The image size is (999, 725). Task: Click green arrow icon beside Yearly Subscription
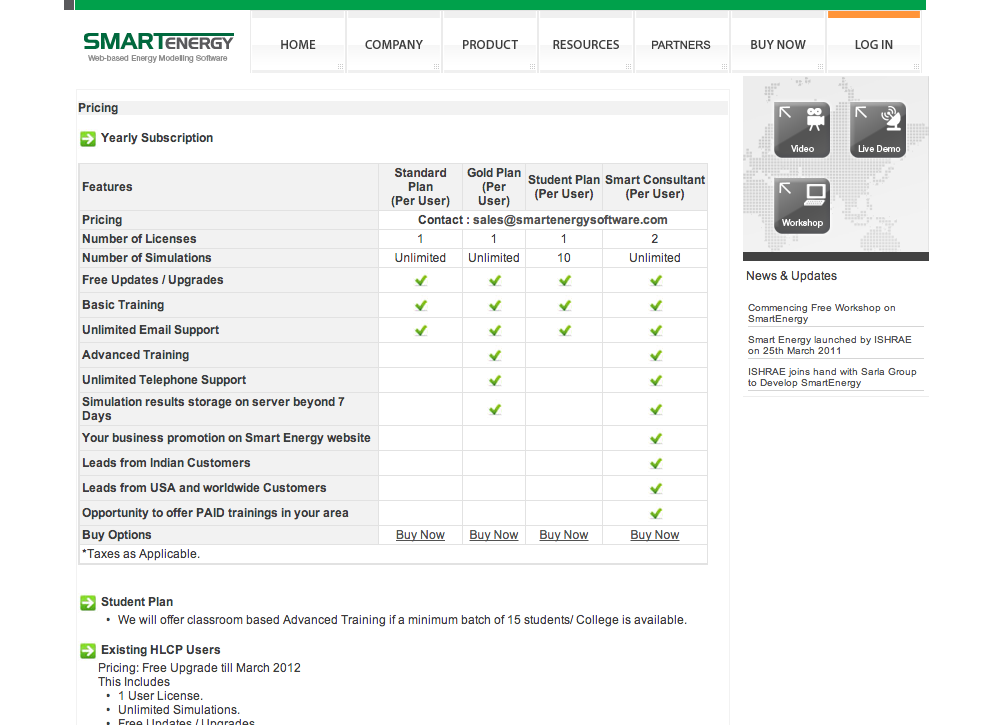88,138
